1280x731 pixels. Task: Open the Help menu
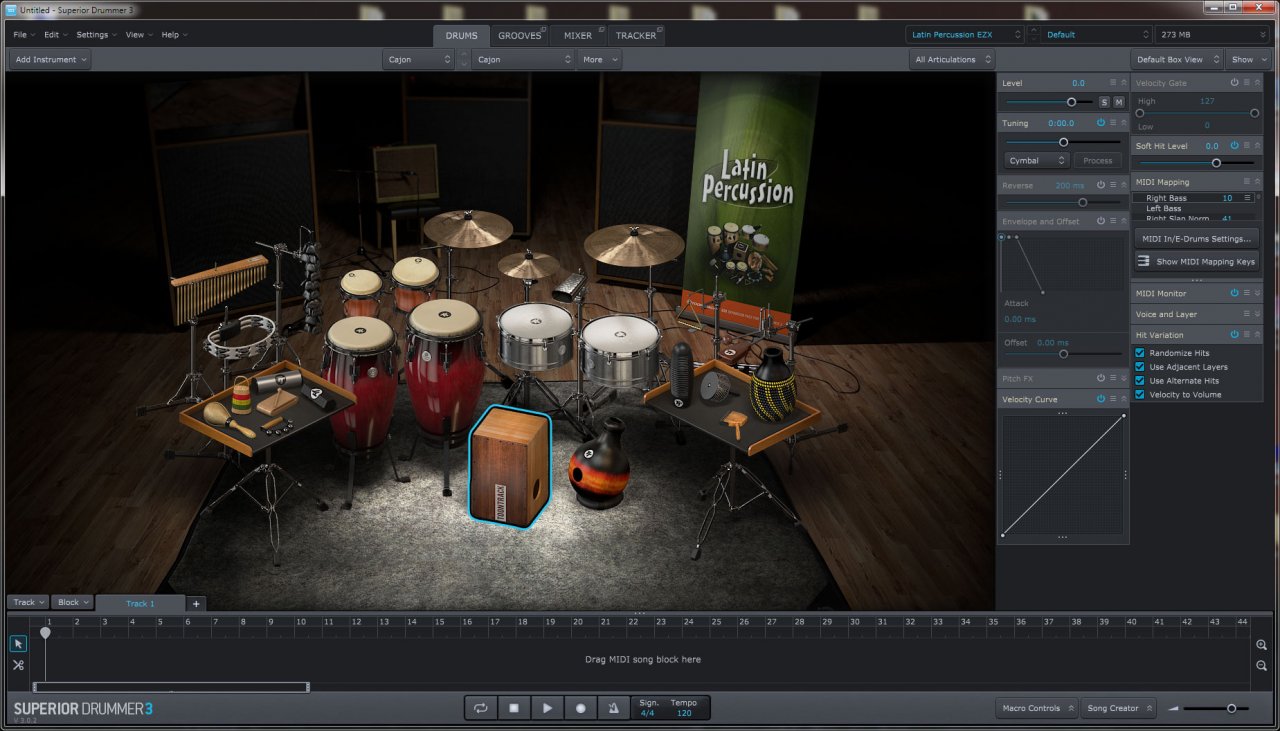point(174,34)
